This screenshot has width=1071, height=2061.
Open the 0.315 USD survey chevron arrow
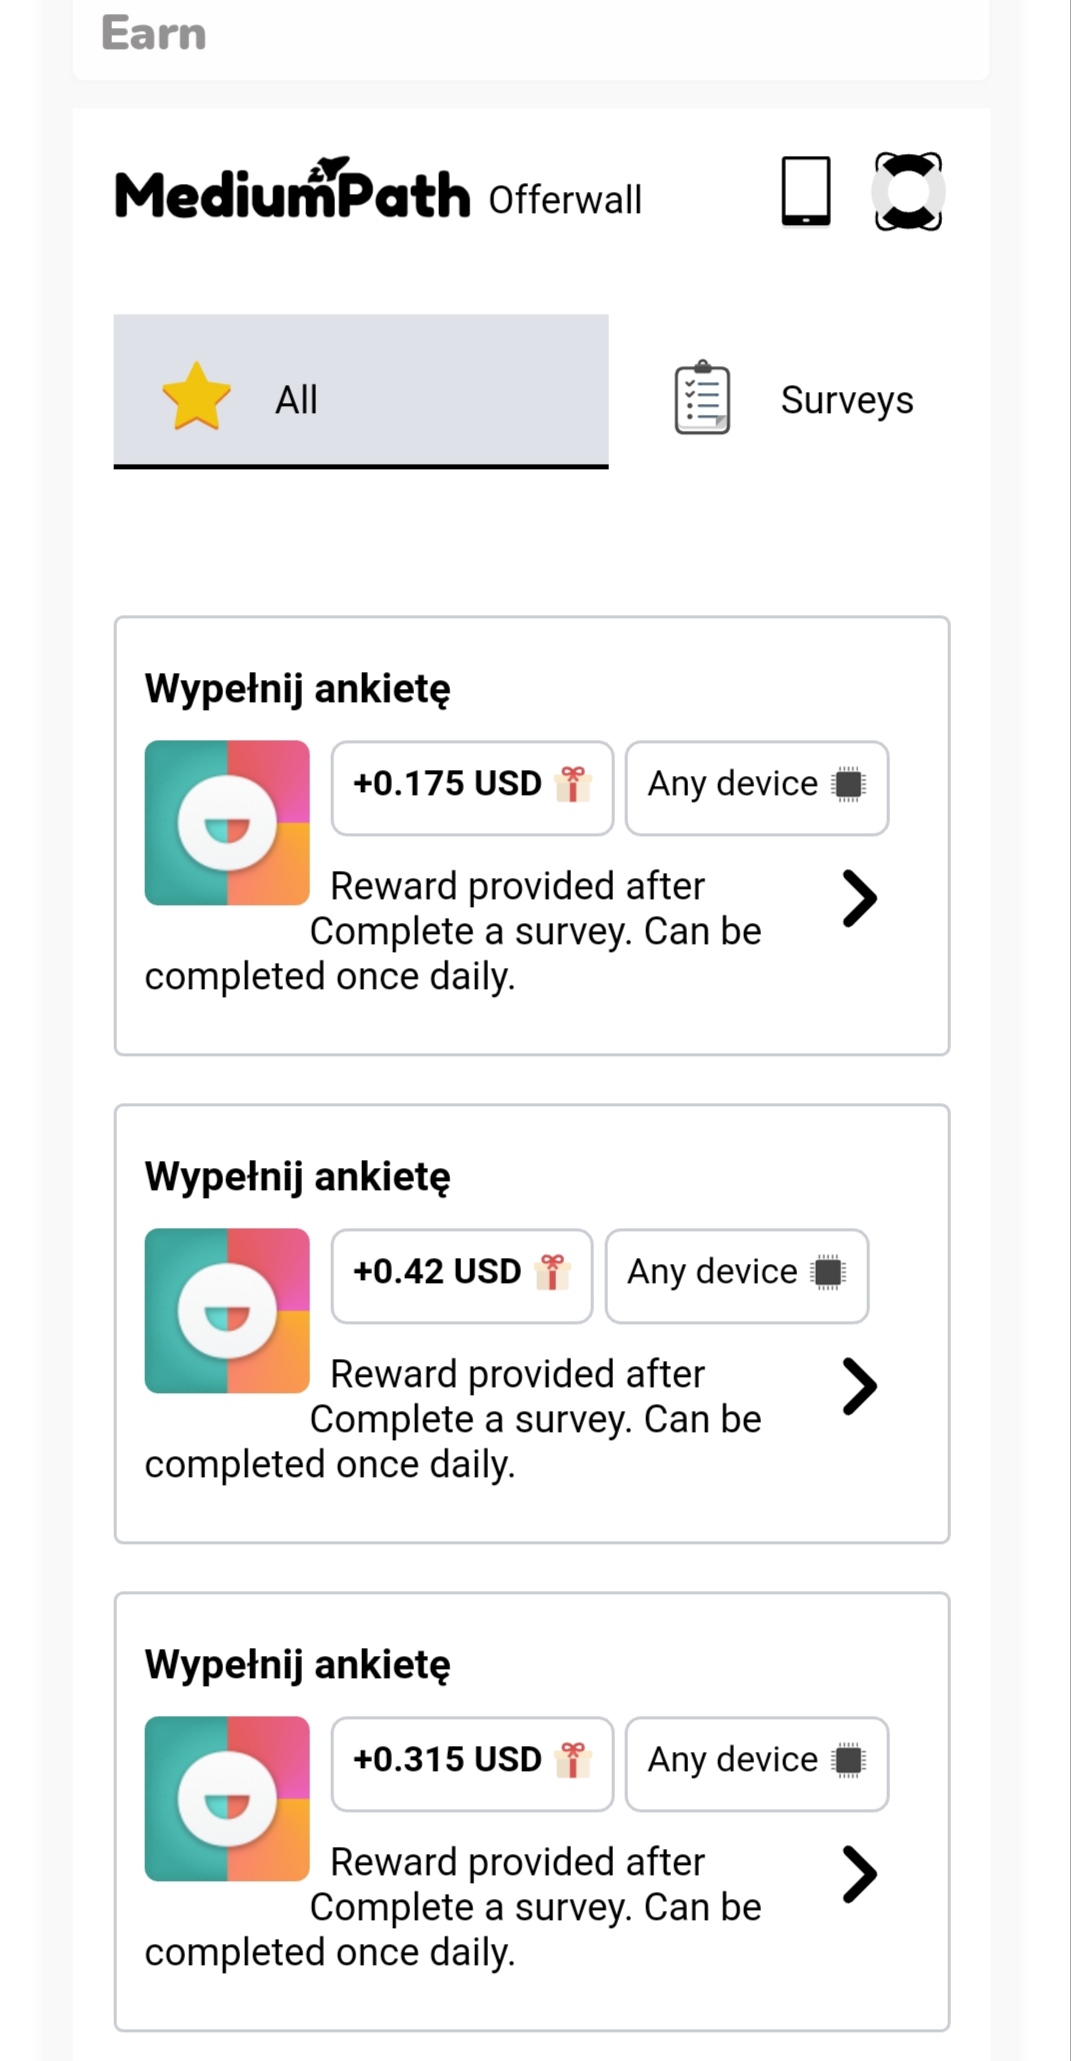point(859,1874)
